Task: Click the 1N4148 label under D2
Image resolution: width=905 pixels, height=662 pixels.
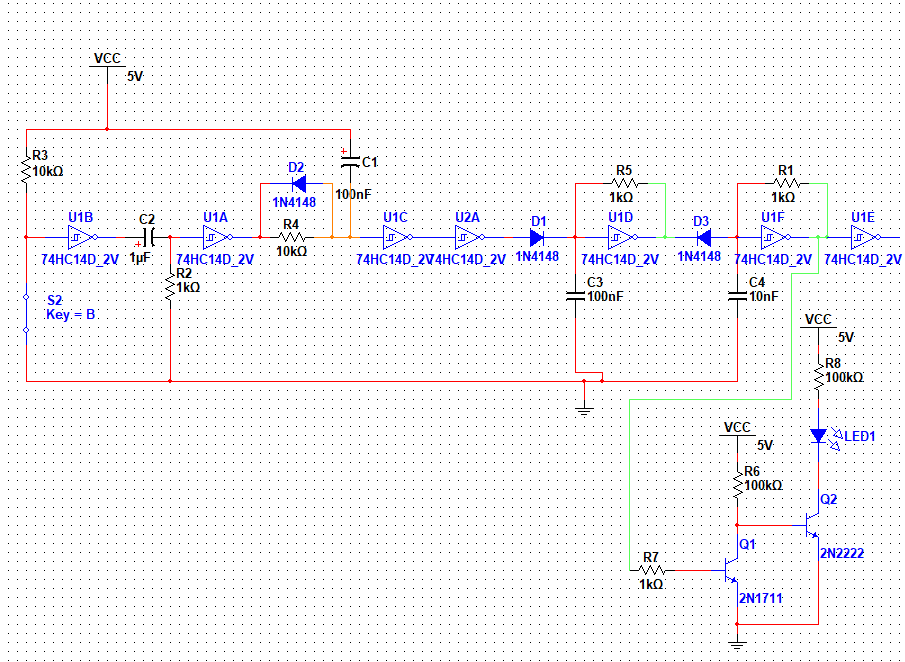Action: click(x=294, y=203)
